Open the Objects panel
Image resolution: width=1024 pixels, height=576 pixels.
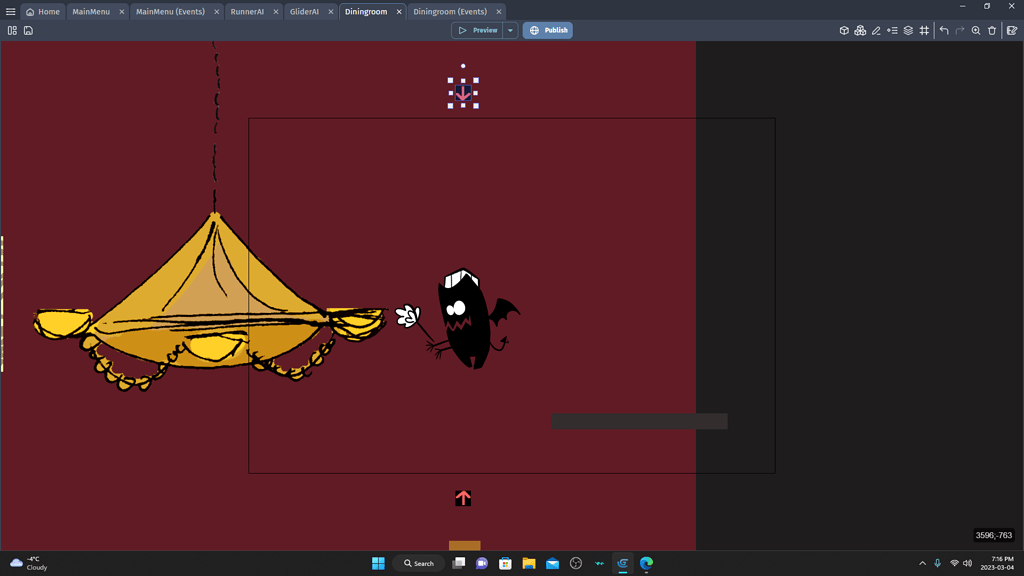[844, 30]
